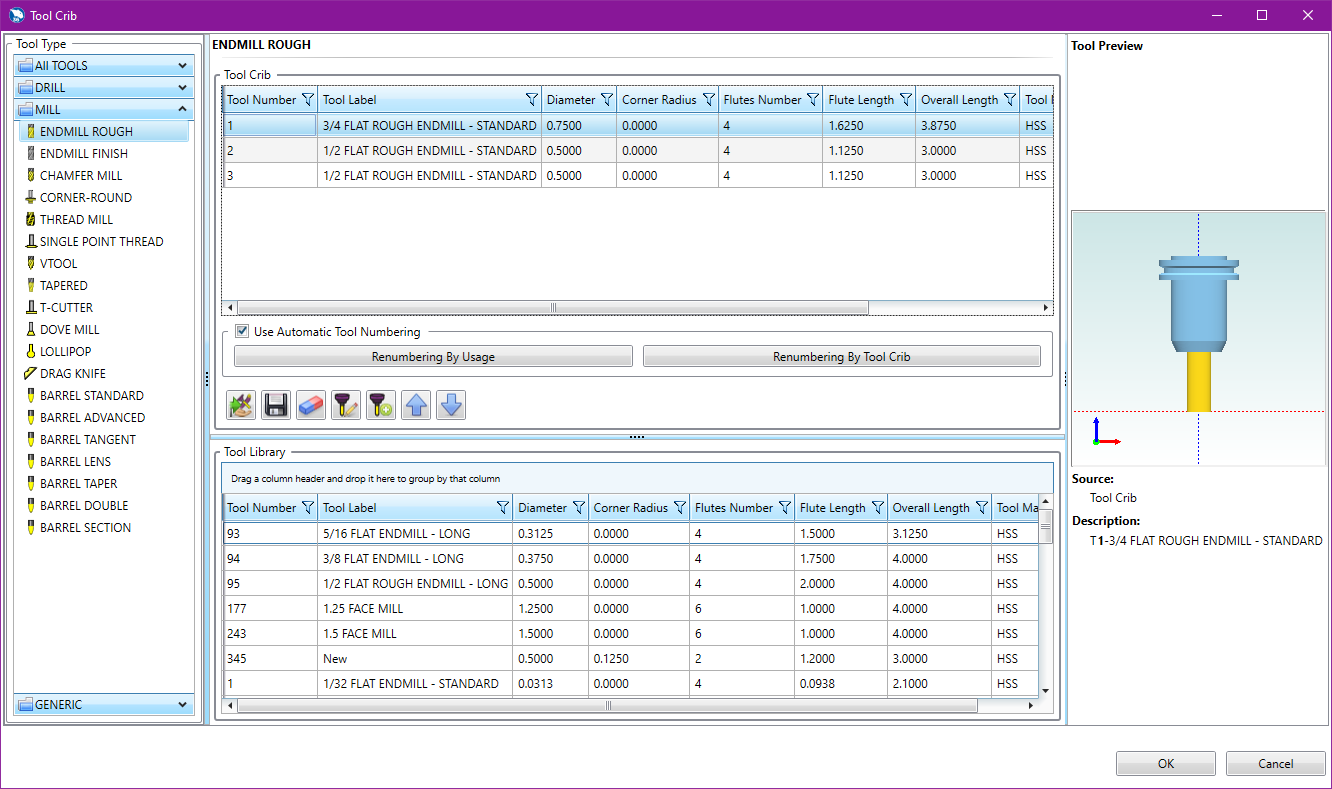Click the load tools icon in crib toolbar
This screenshot has width=1332, height=789.
(241, 405)
